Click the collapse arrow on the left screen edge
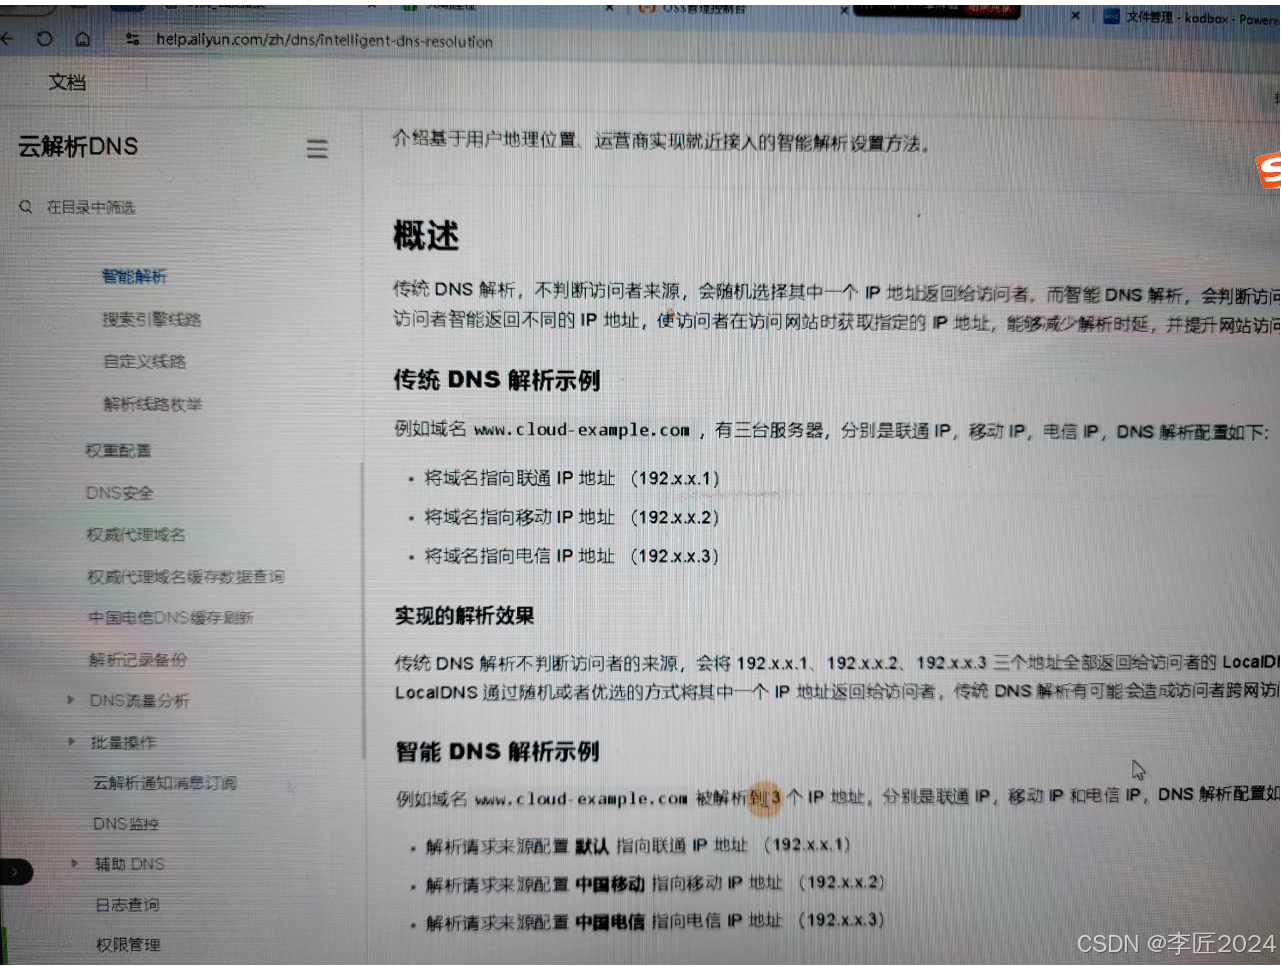Viewport: 1281px width, 966px height. [x=14, y=872]
